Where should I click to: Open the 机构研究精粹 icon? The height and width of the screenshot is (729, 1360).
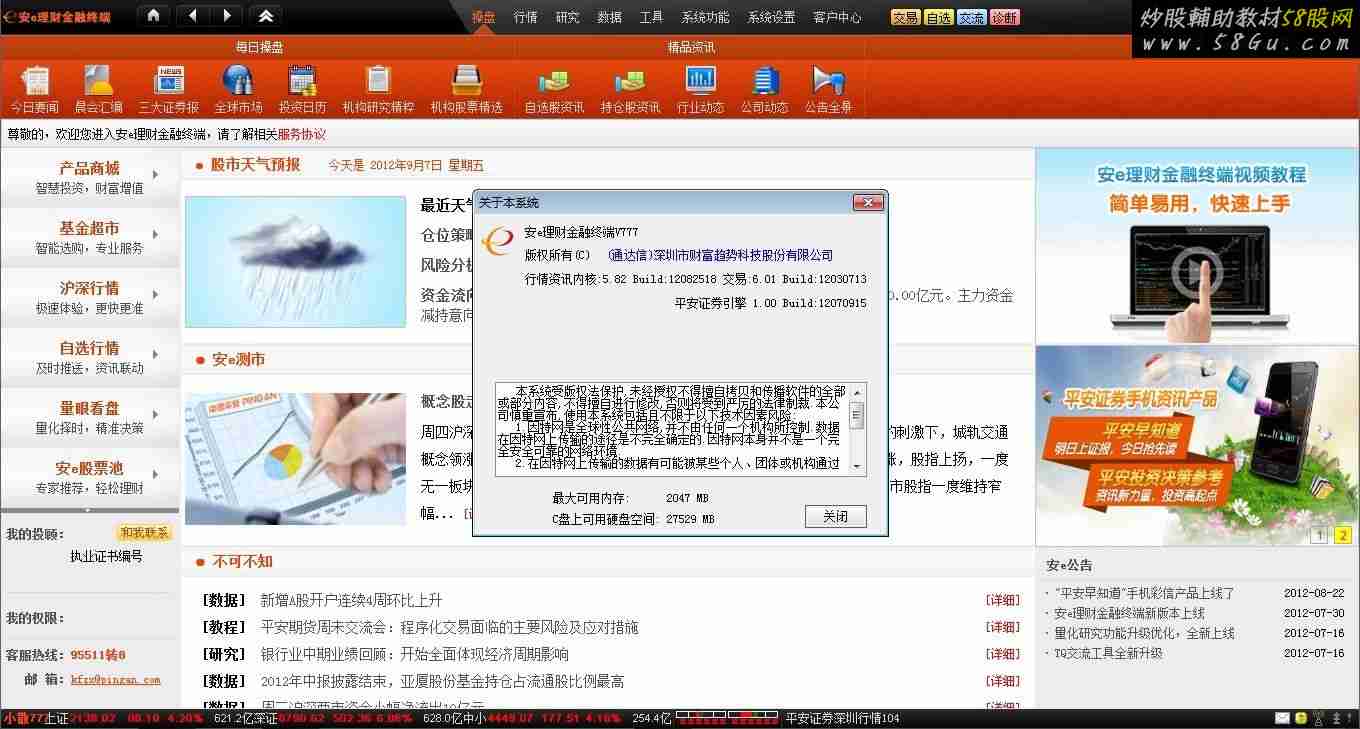(378, 89)
